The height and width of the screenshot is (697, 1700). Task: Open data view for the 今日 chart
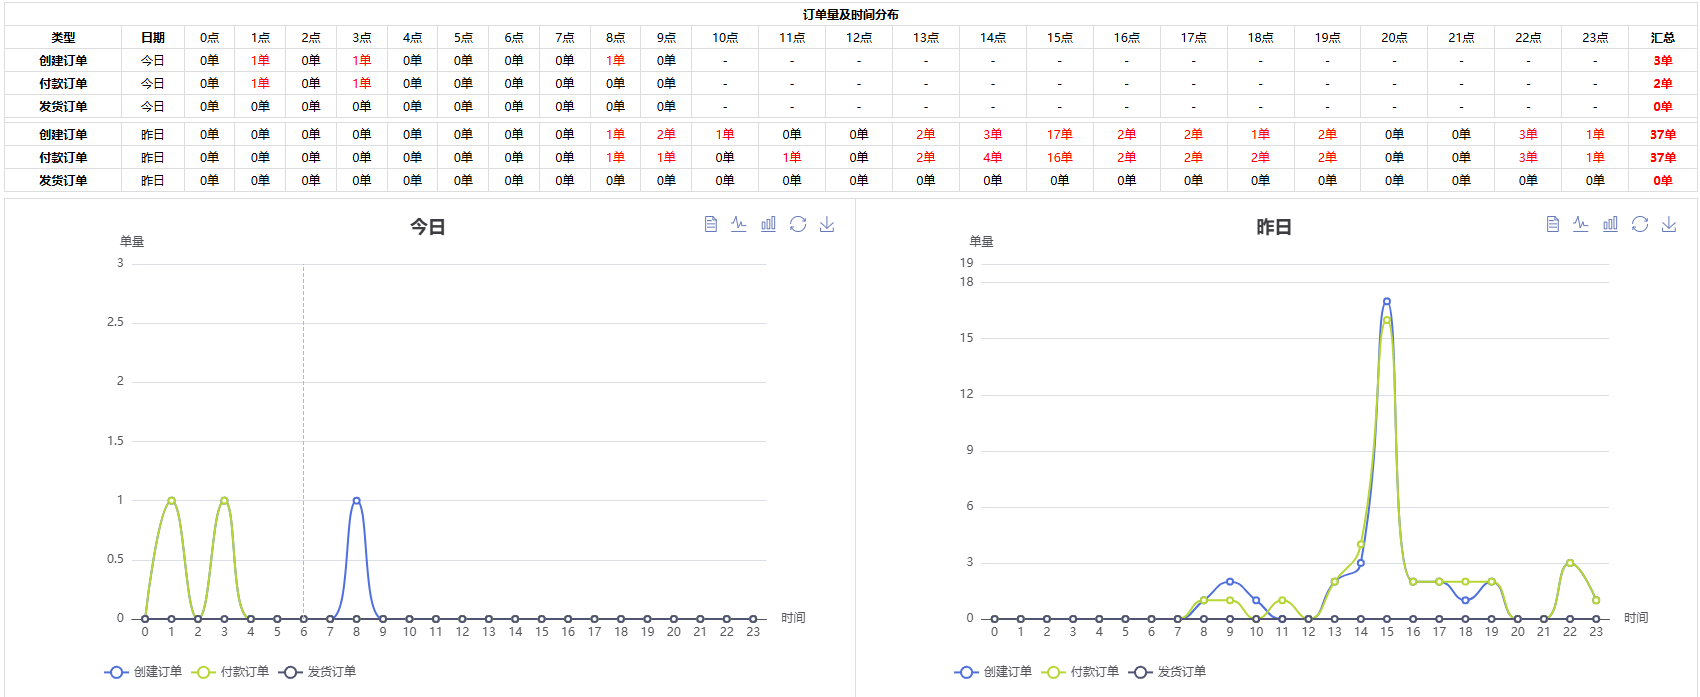pyautogui.click(x=710, y=224)
